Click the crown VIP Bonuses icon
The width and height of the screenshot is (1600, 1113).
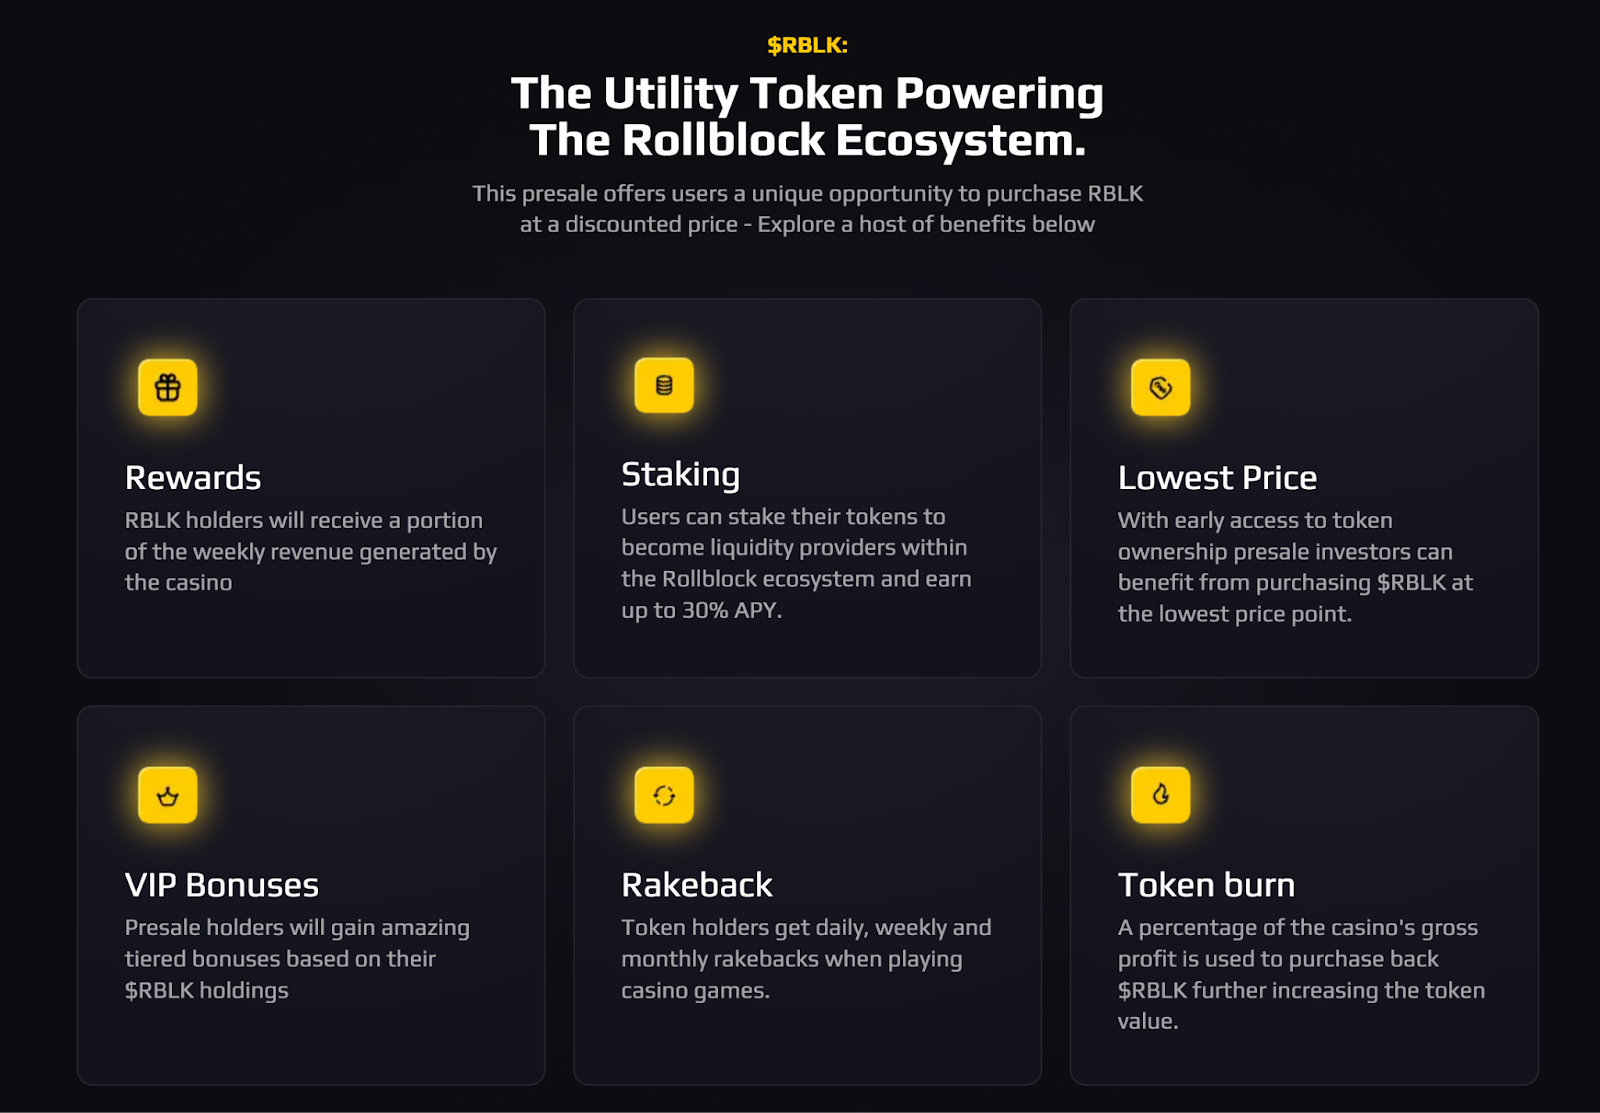tap(168, 795)
